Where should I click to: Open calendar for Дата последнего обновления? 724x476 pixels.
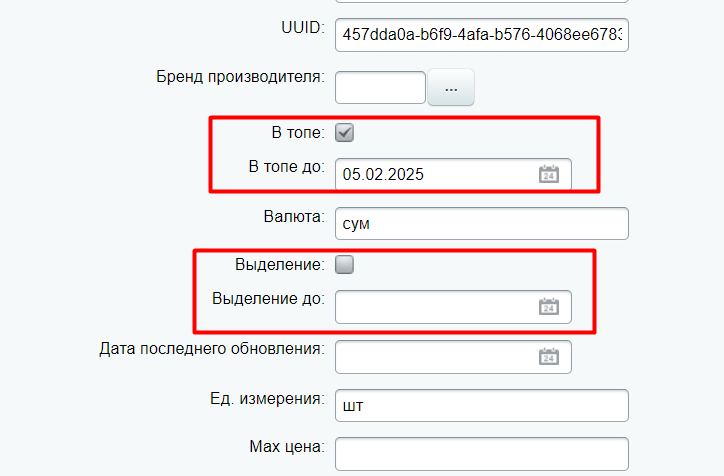pos(549,356)
